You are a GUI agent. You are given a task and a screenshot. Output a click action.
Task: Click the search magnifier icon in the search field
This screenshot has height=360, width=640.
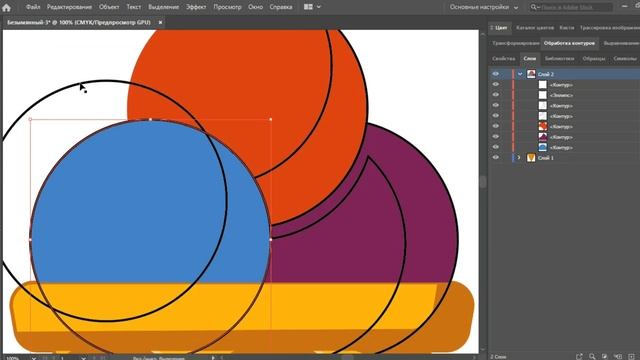(533, 7)
